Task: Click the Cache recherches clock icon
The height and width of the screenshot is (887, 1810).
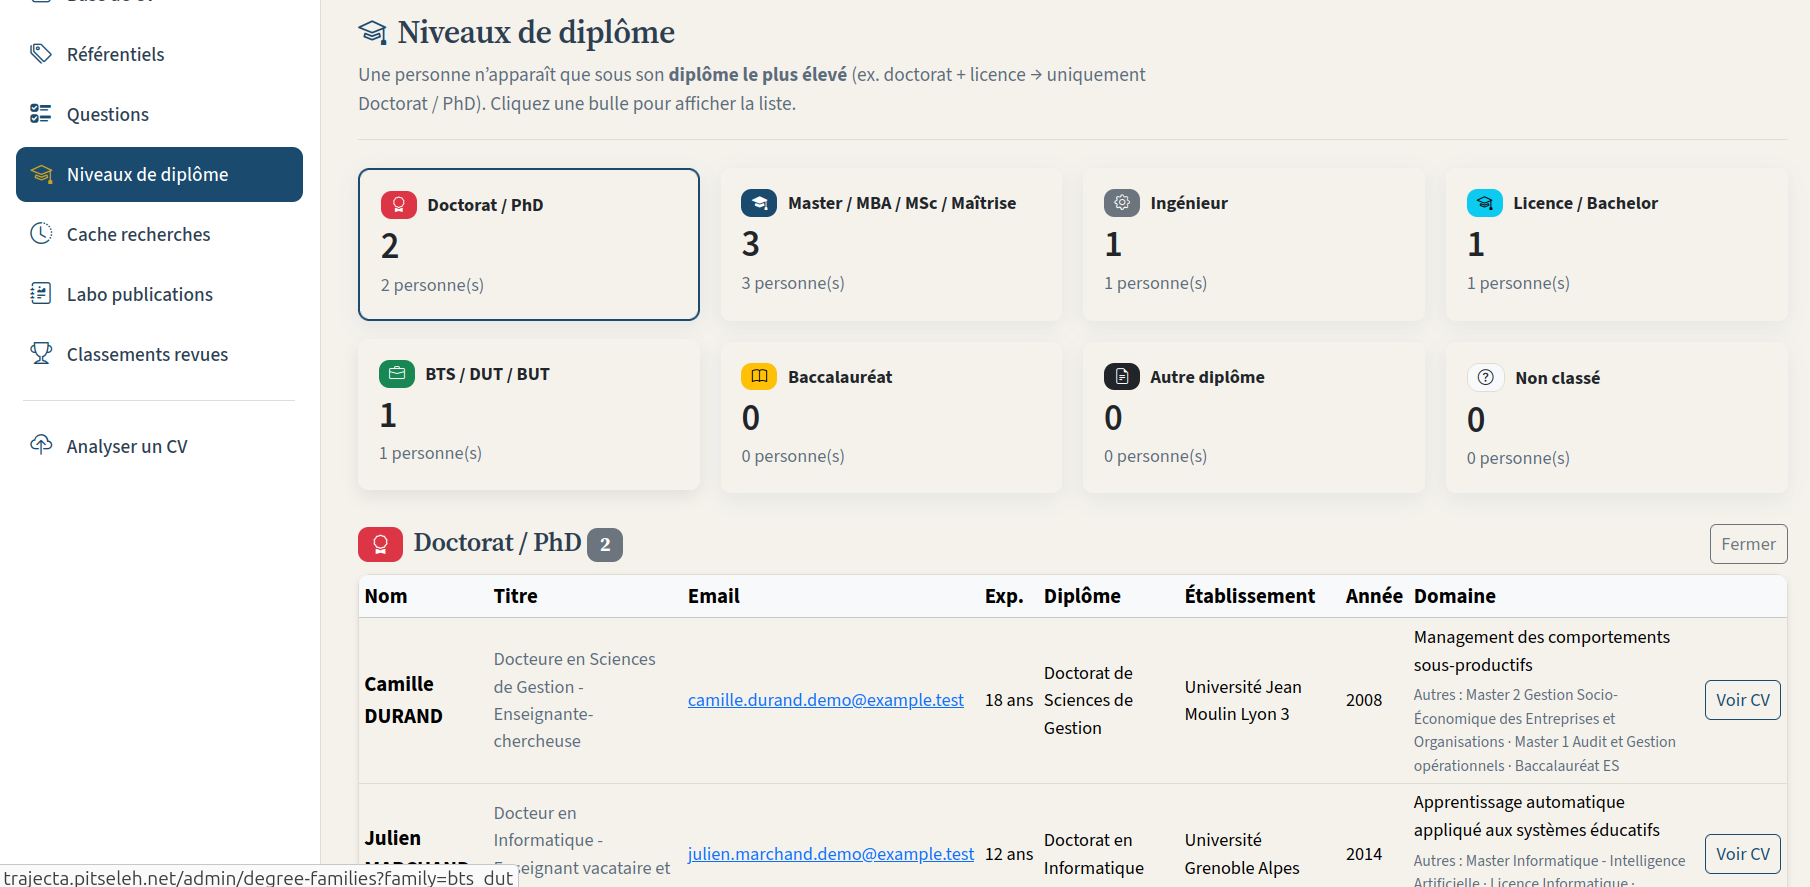Action: click(x=41, y=233)
